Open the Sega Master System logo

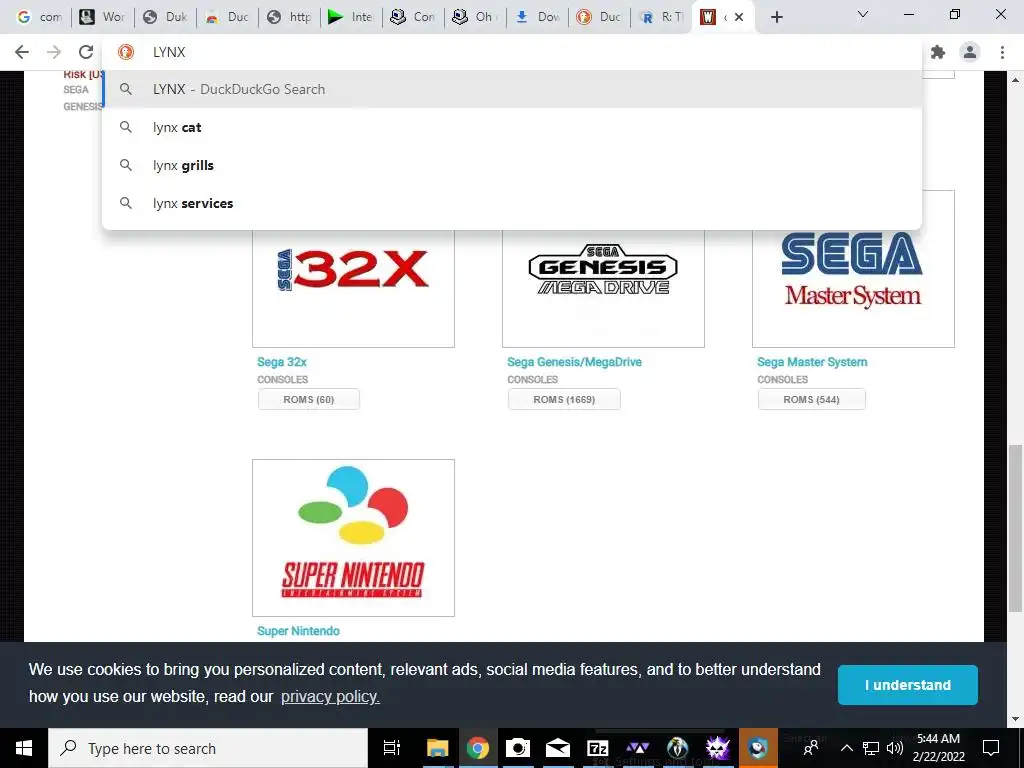pos(853,269)
